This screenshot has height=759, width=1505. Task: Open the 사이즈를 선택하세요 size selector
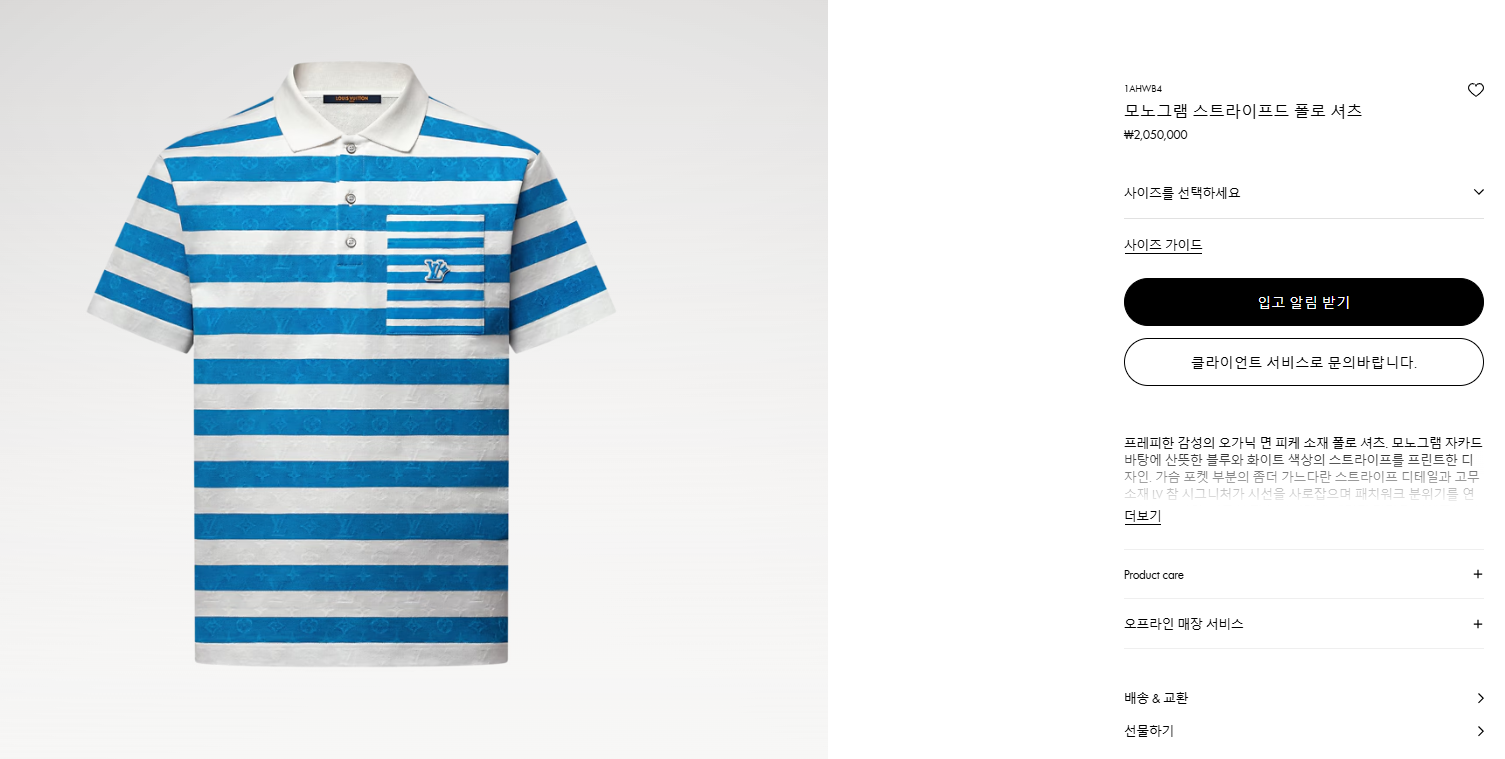pyautogui.click(x=1304, y=193)
